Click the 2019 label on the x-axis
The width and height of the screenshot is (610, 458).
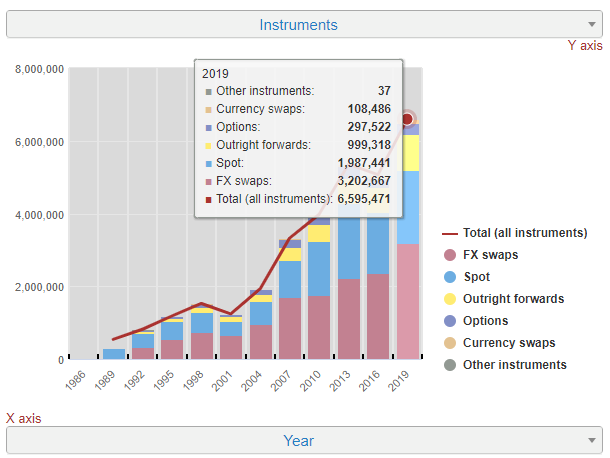pyautogui.click(x=400, y=380)
